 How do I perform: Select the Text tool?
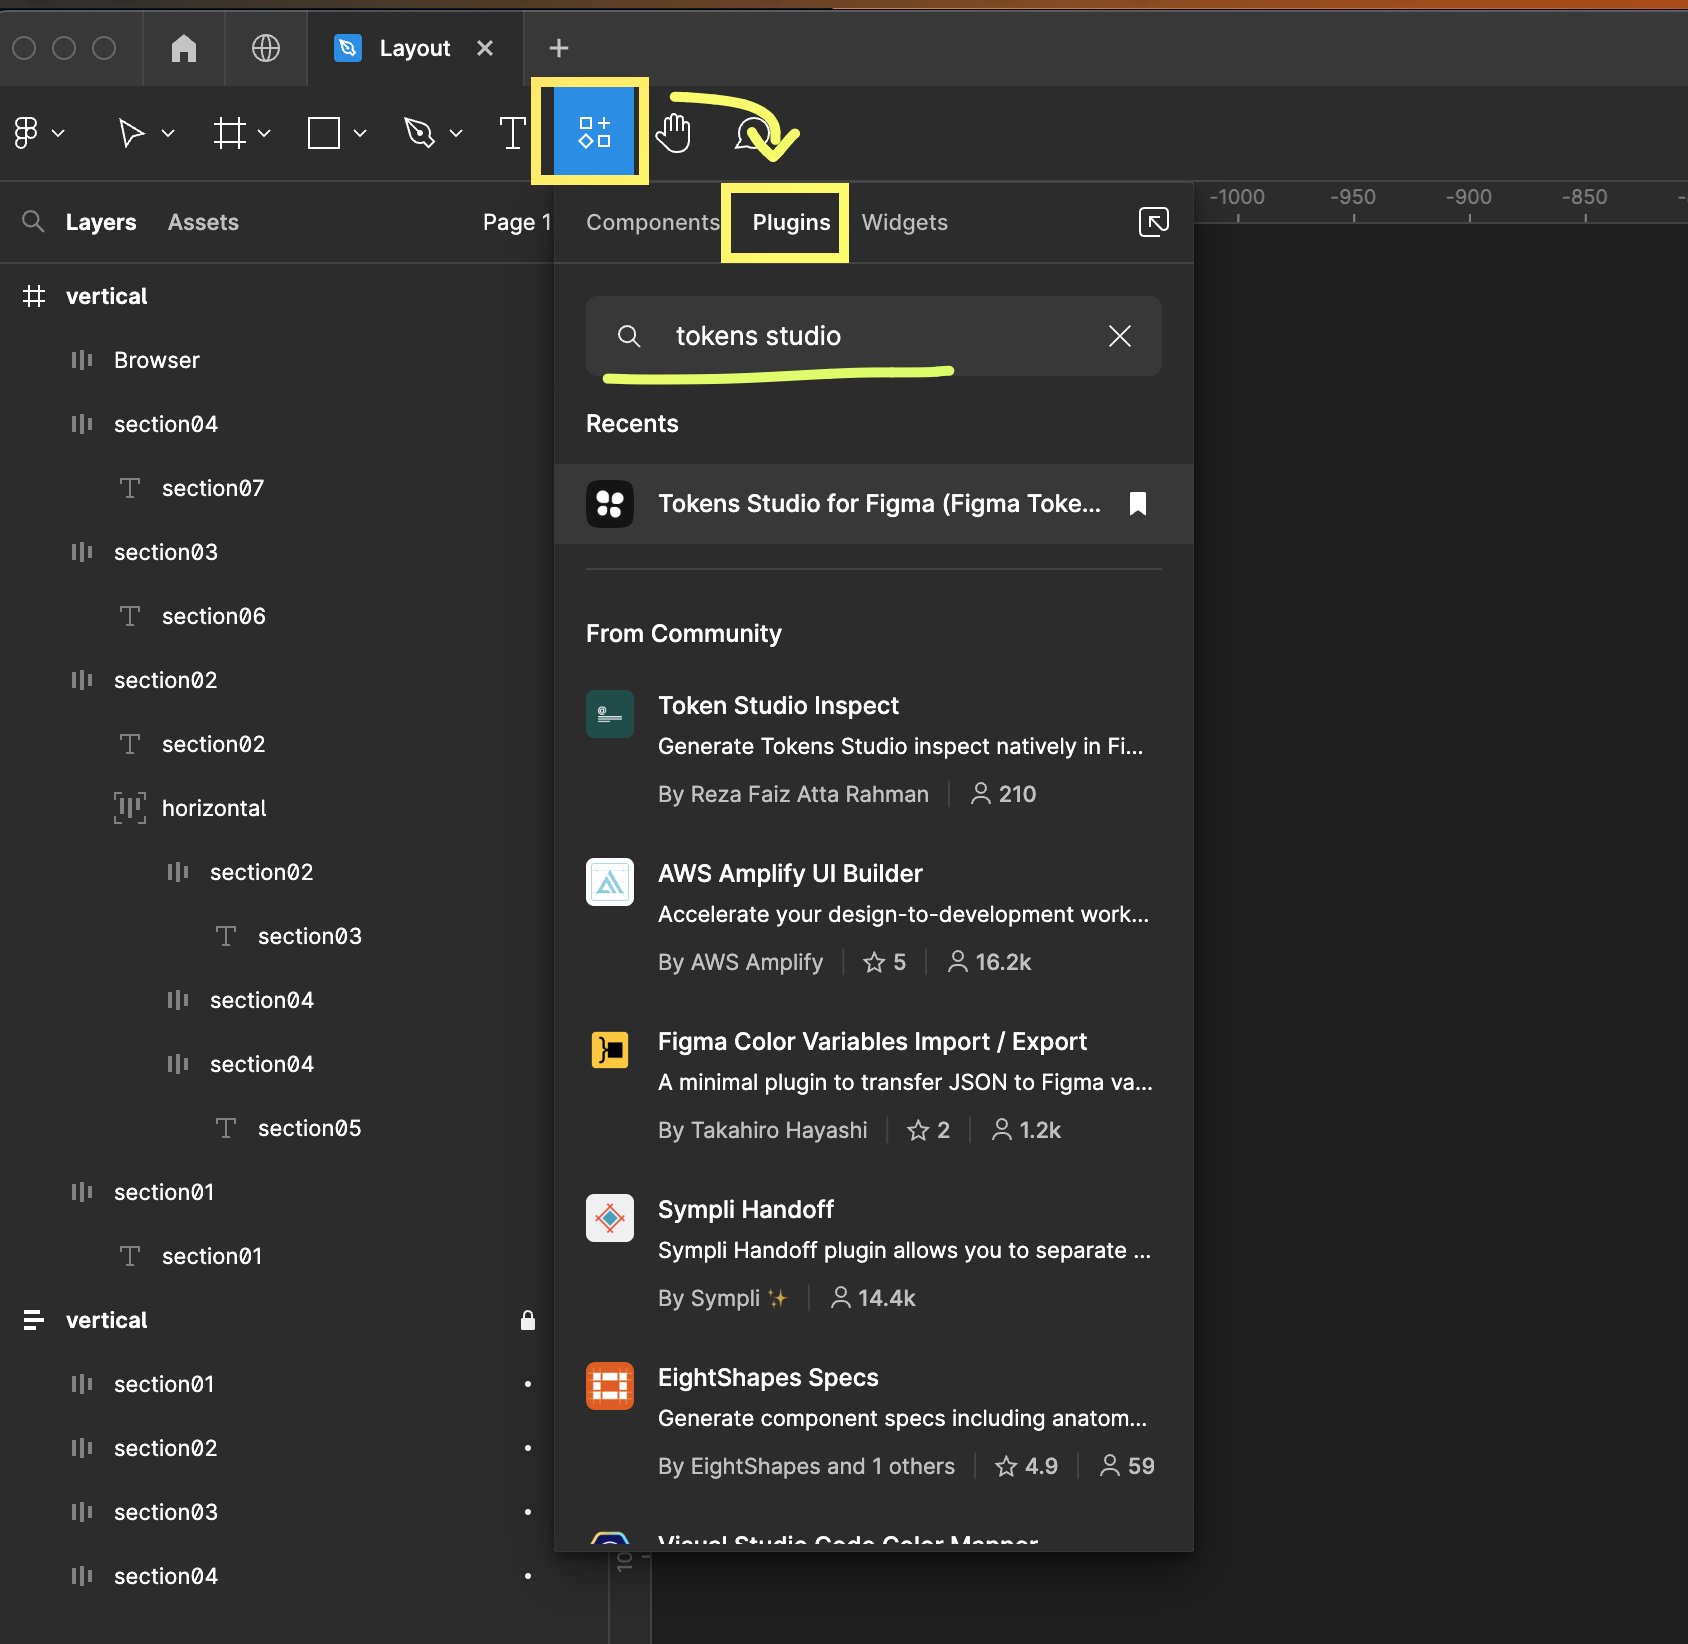513,132
